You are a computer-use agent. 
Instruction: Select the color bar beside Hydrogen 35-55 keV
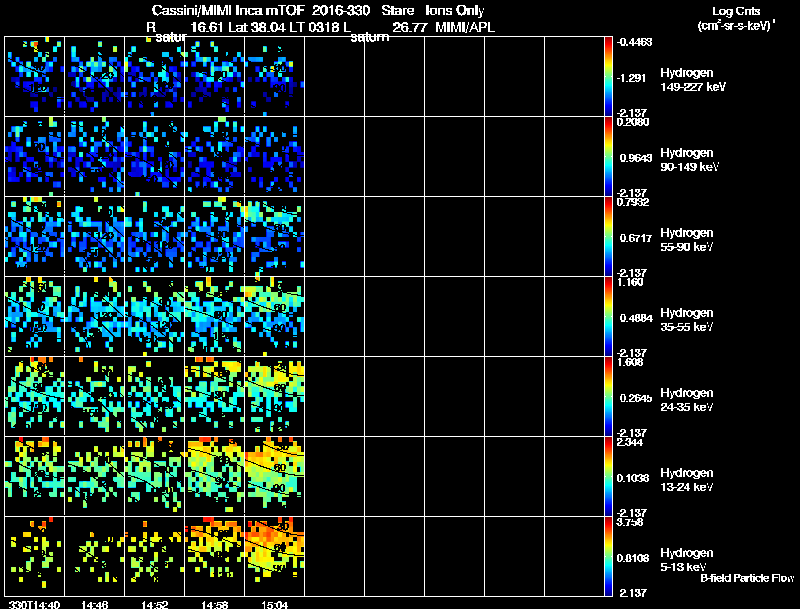(608, 316)
